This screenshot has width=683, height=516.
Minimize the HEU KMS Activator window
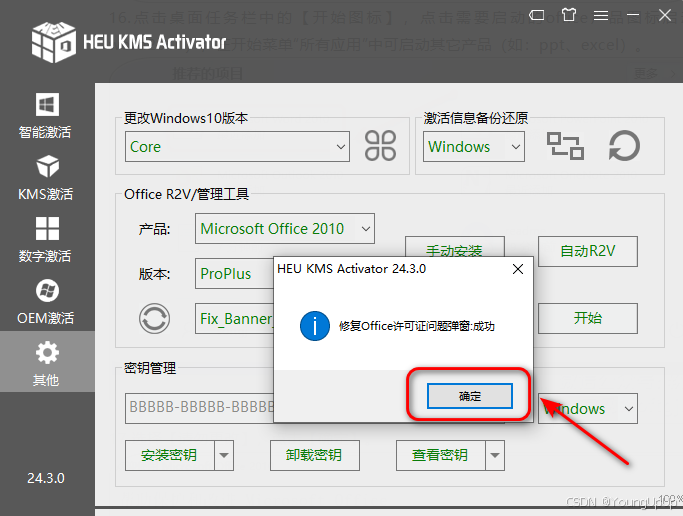click(x=633, y=16)
